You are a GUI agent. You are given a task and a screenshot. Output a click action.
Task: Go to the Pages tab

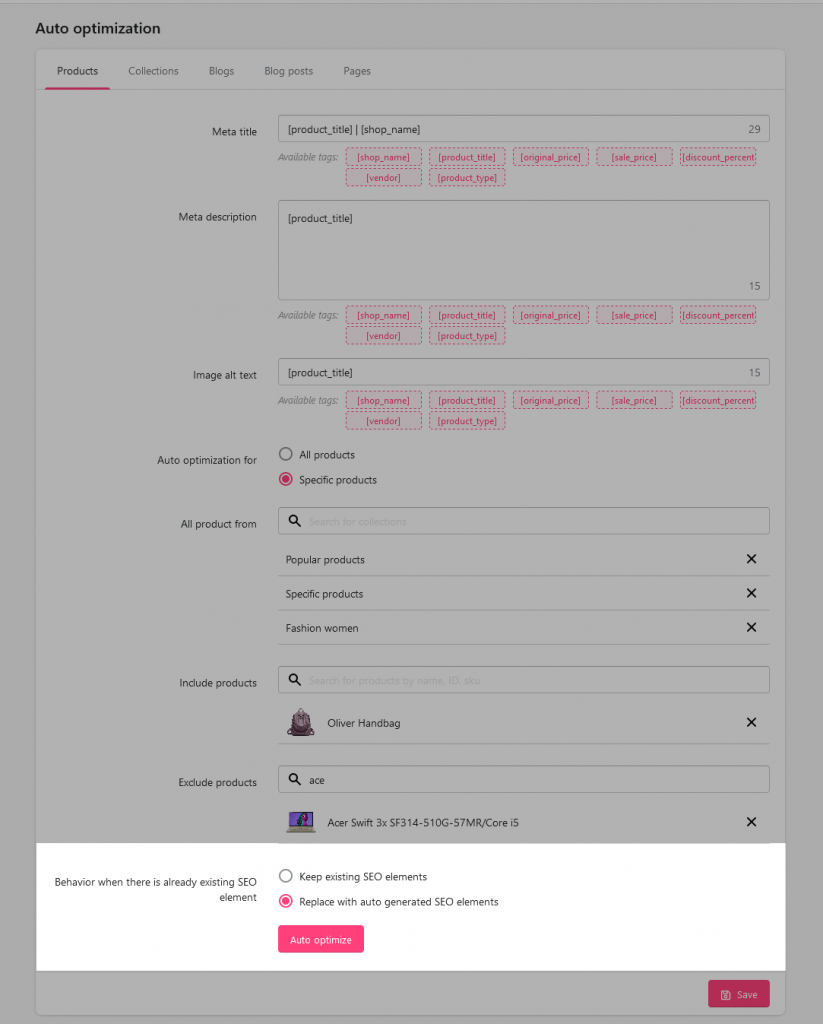click(x=357, y=71)
